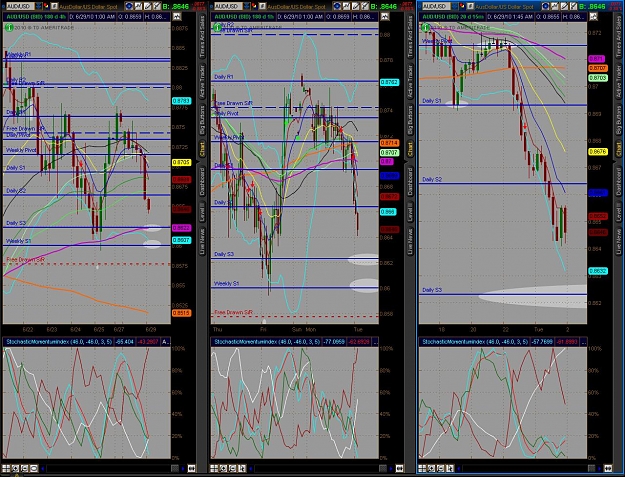
Task: Click the # icon in left chart header
Action: (x=54, y=6)
